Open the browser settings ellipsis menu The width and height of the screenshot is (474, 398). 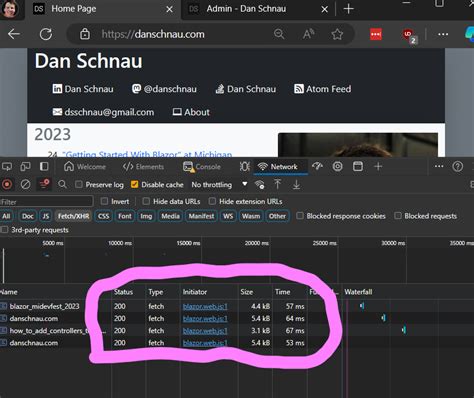coord(443,34)
